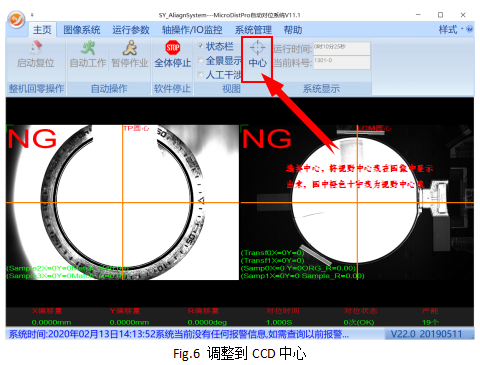480x365 pixels.
Task: Click the 运行时间 display field
Action: pyautogui.click(x=341, y=48)
